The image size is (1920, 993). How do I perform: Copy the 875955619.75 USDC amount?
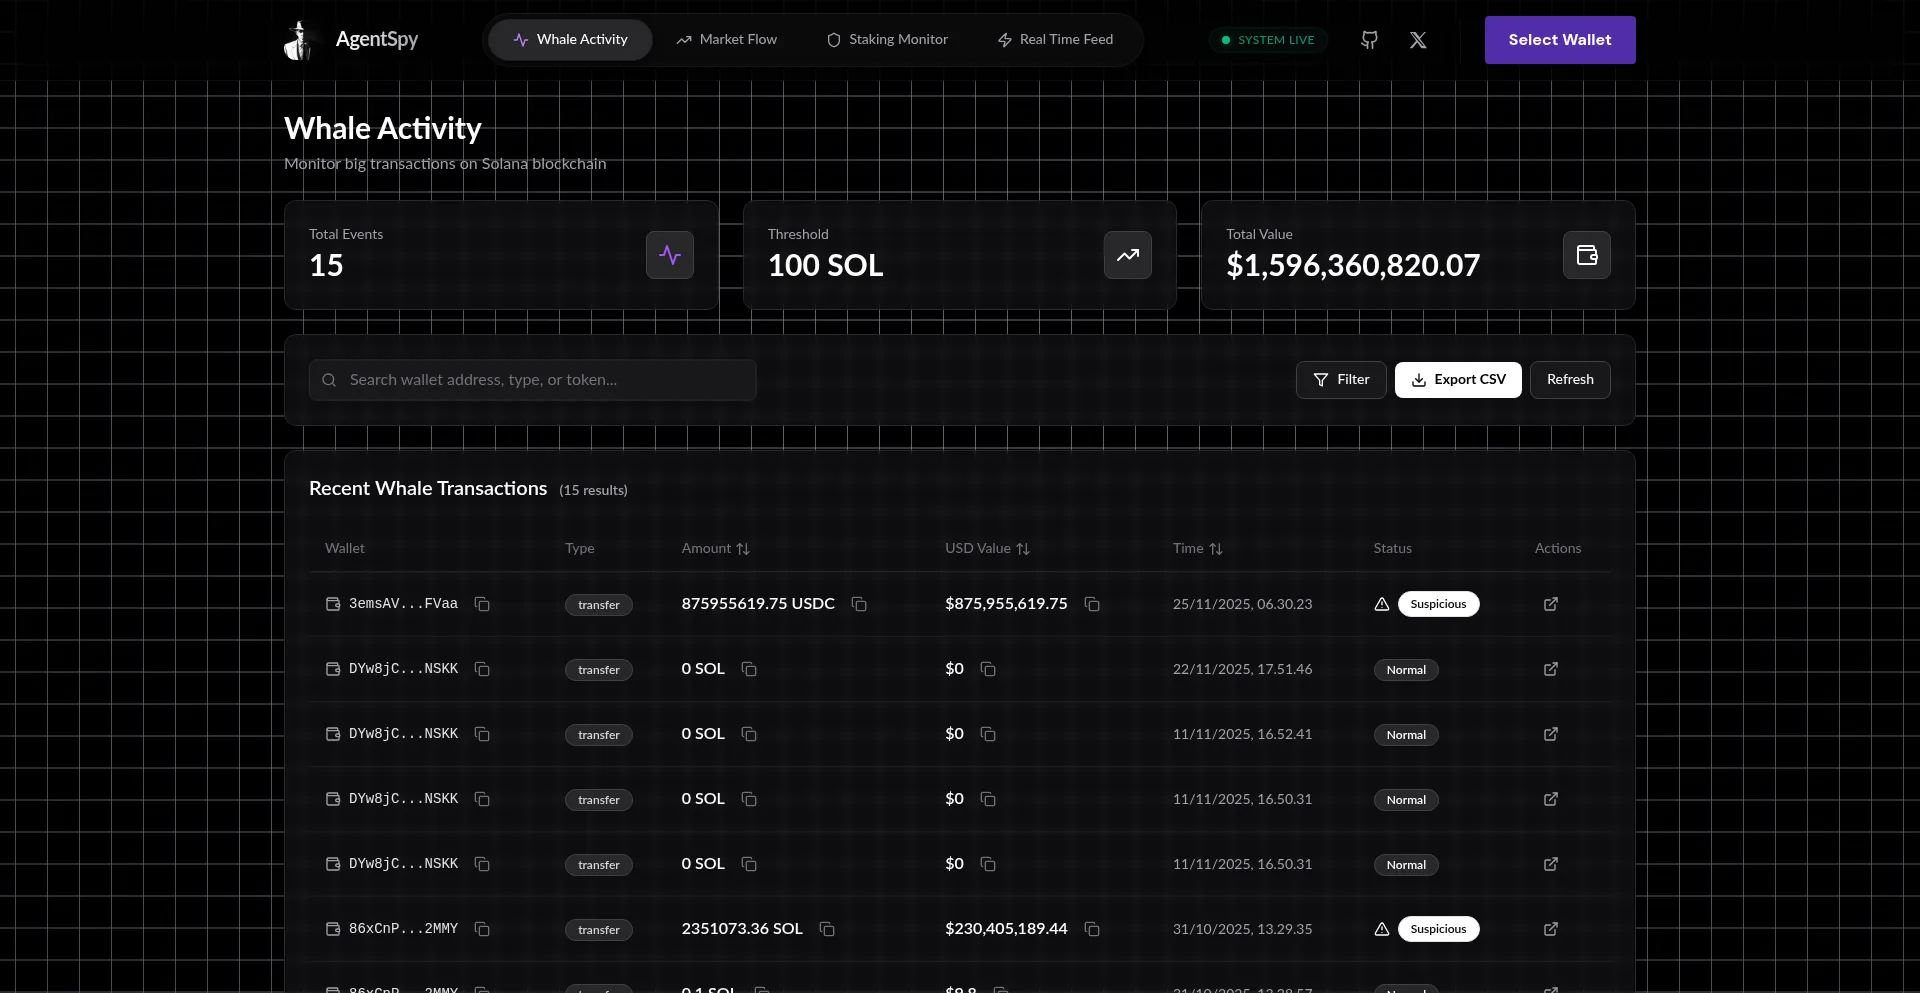[x=858, y=604]
